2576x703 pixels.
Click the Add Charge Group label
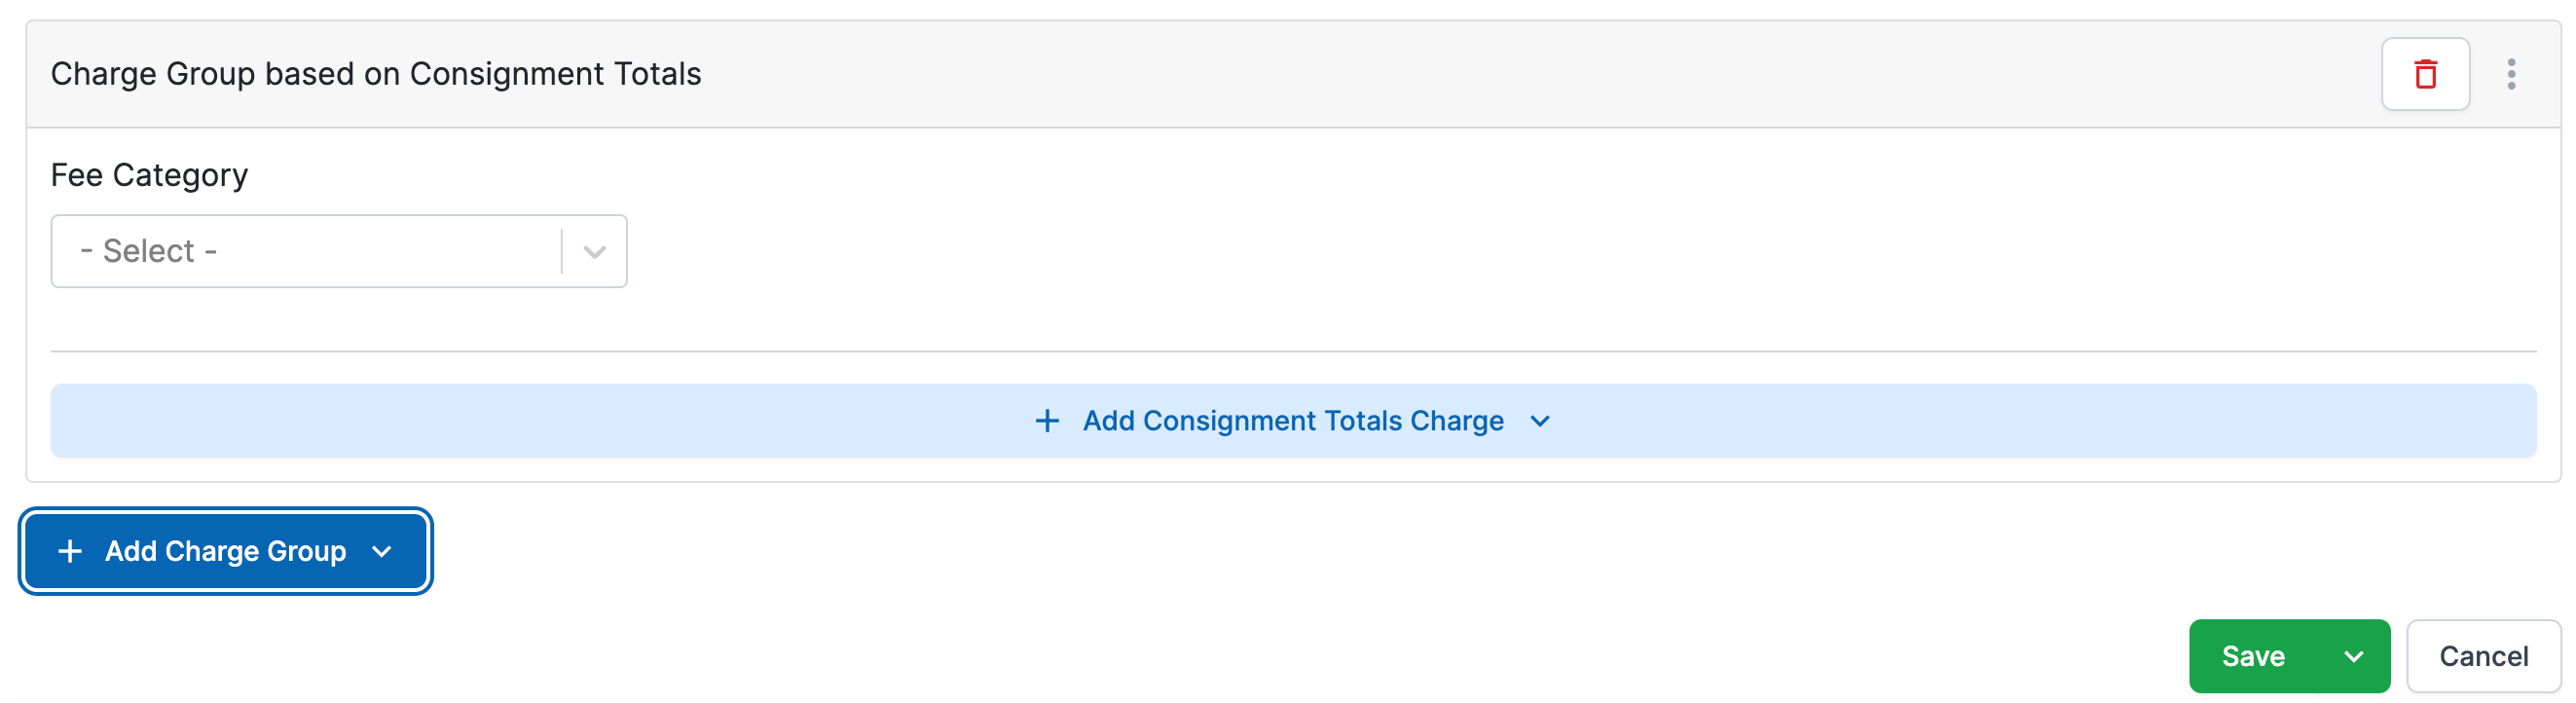pos(225,551)
